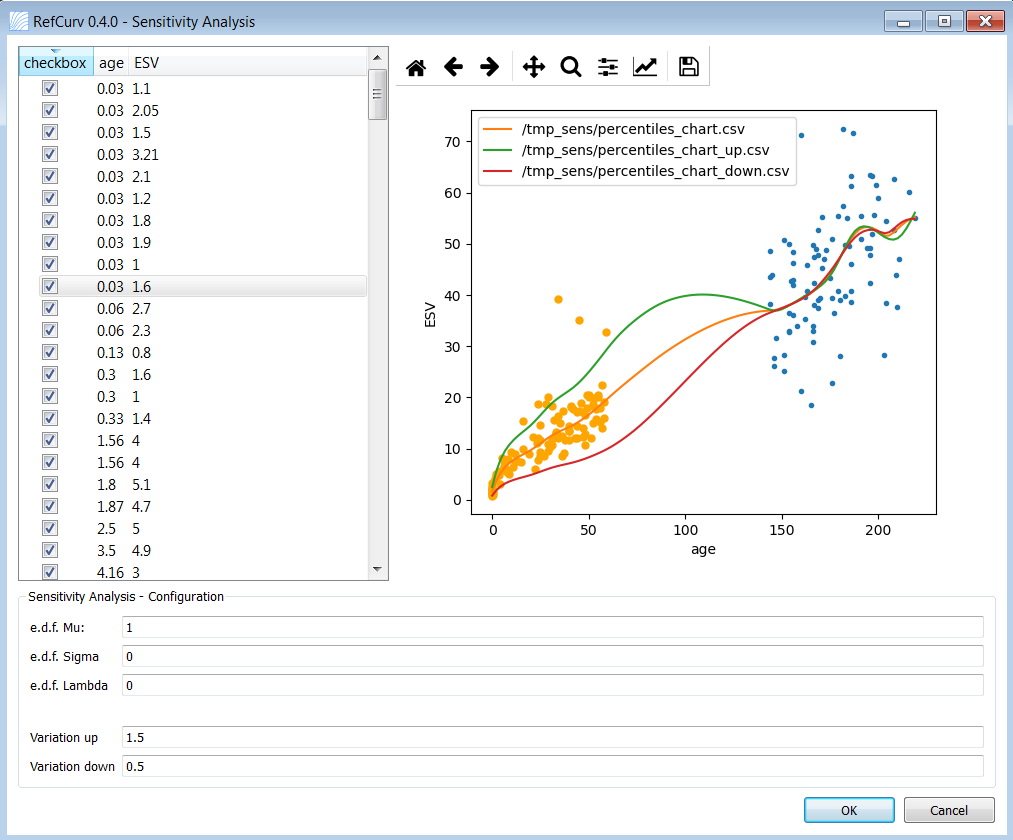Select the age 4.16 cell
The width and height of the screenshot is (1013, 840).
110,572
